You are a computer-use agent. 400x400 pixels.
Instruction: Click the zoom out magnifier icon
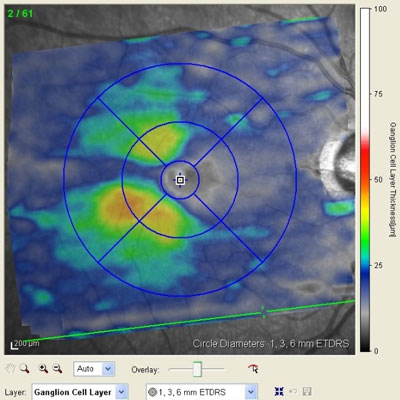(x=58, y=369)
